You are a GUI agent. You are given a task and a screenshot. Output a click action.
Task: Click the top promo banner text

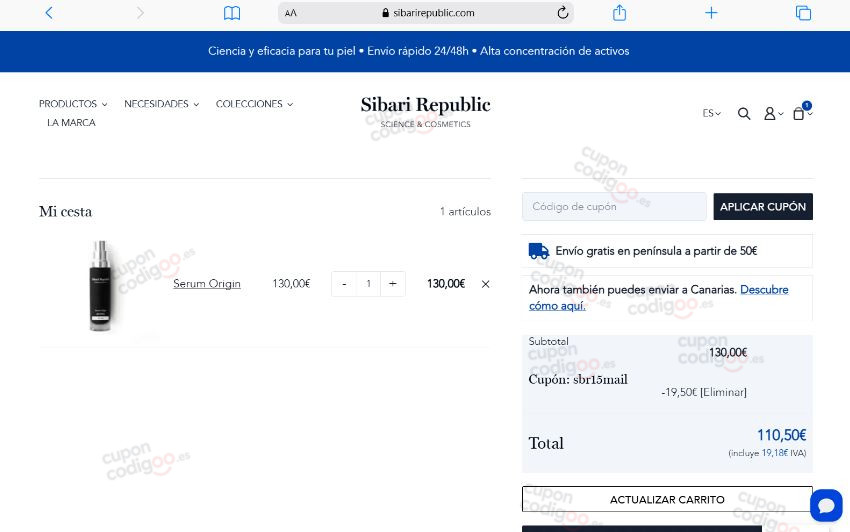418,51
